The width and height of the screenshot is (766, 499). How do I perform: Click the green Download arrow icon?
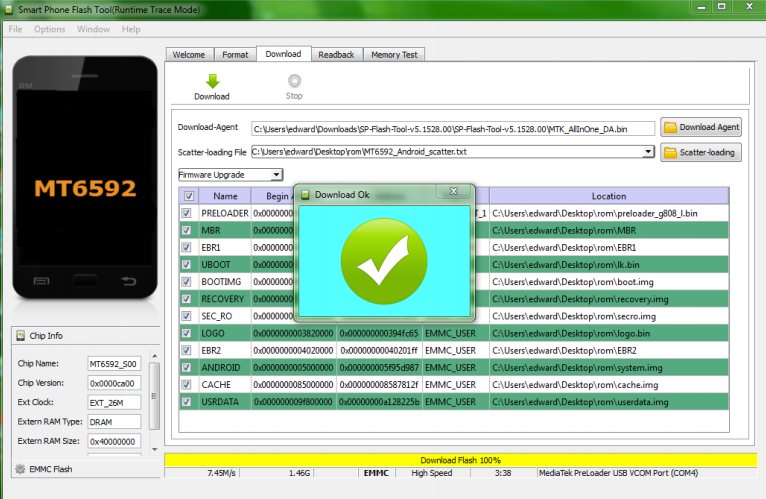(x=212, y=81)
